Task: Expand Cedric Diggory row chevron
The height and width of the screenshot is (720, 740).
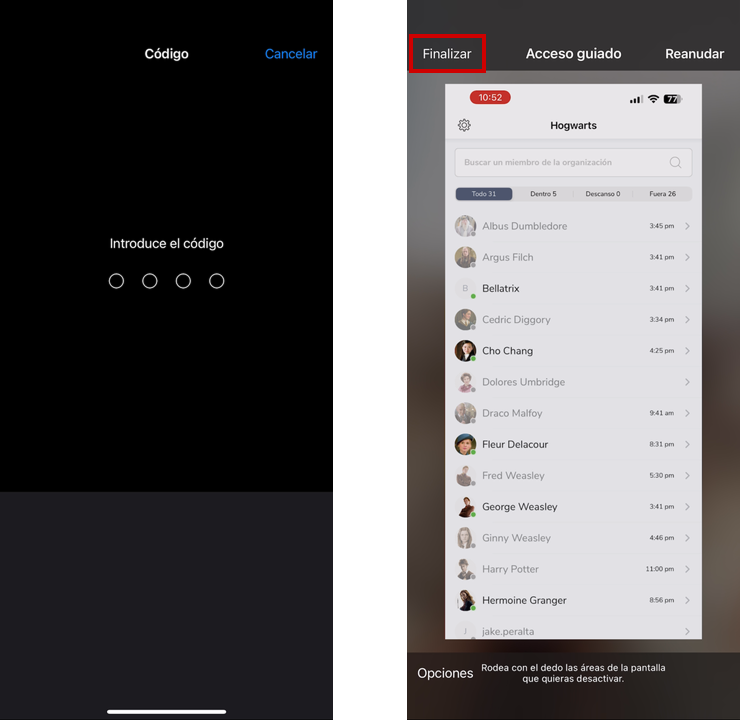Action: tap(687, 319)
